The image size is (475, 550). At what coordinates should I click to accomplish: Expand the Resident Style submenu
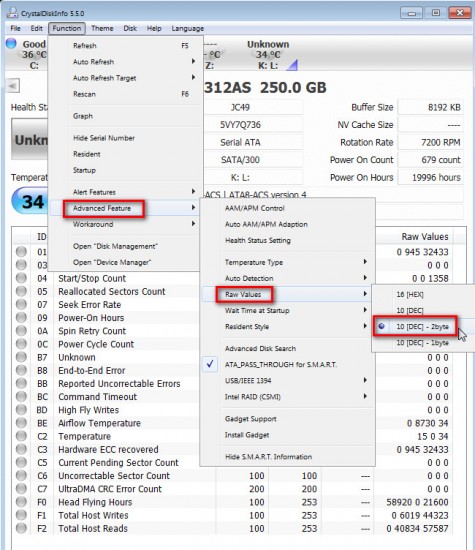click(x=288, y=327)
